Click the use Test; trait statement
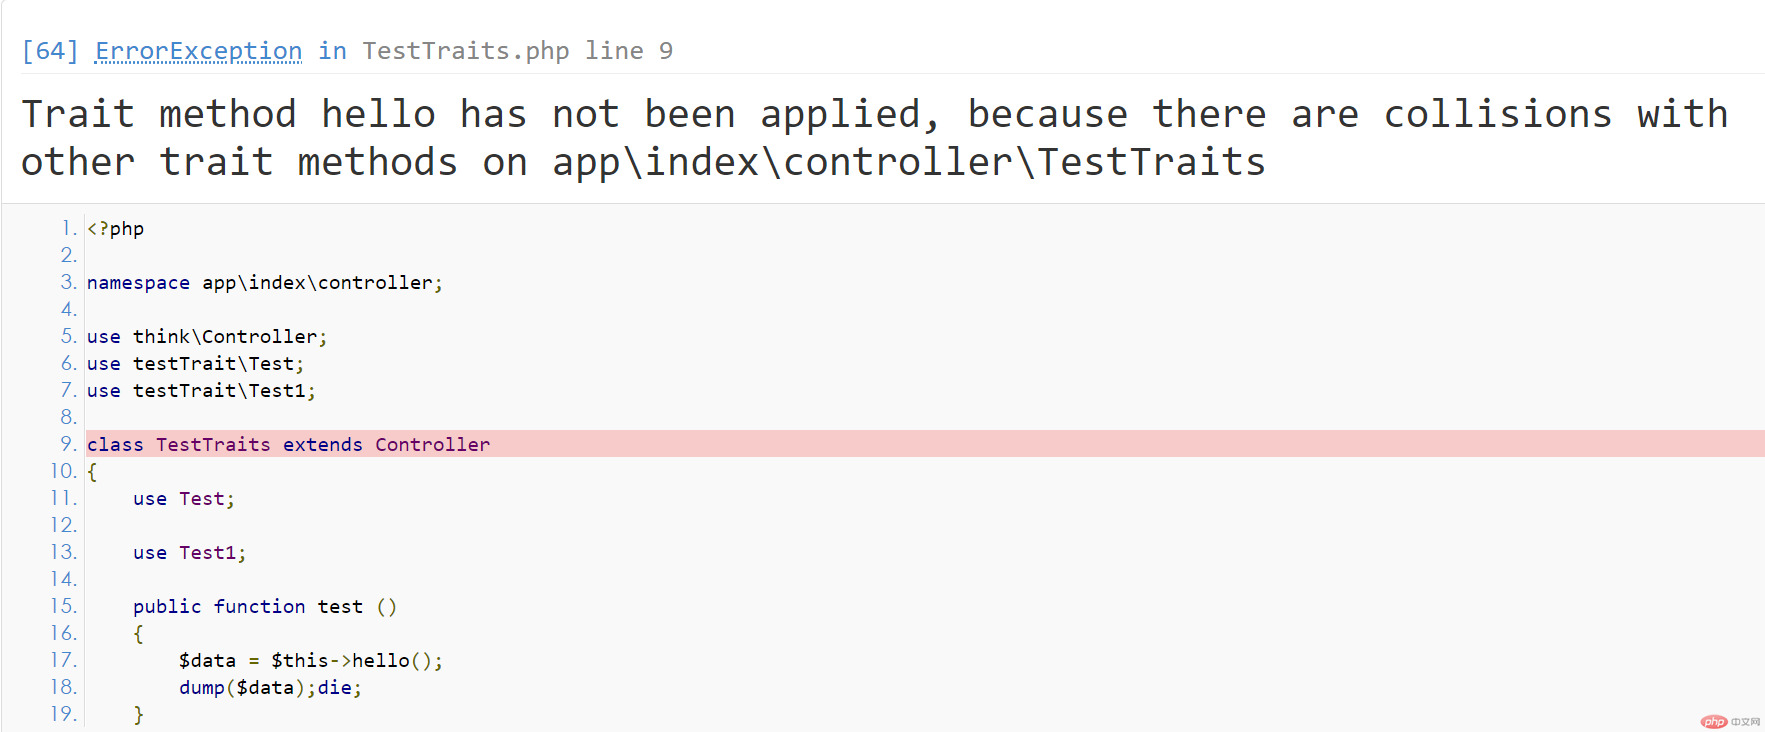This screenshot has height=732, width=1765. [184, 499]
